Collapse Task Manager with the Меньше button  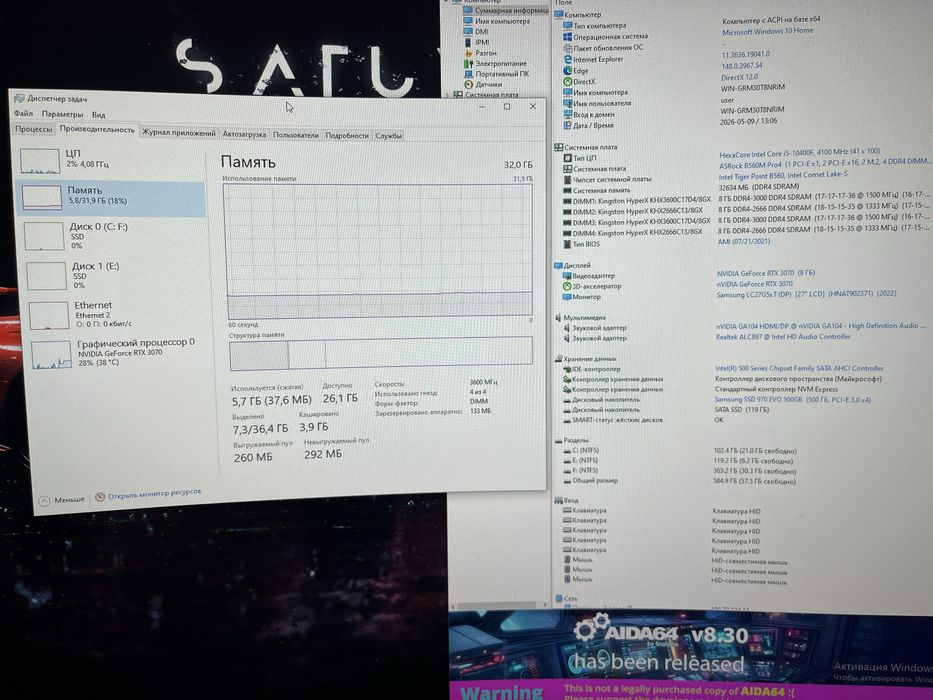point(62,500)
